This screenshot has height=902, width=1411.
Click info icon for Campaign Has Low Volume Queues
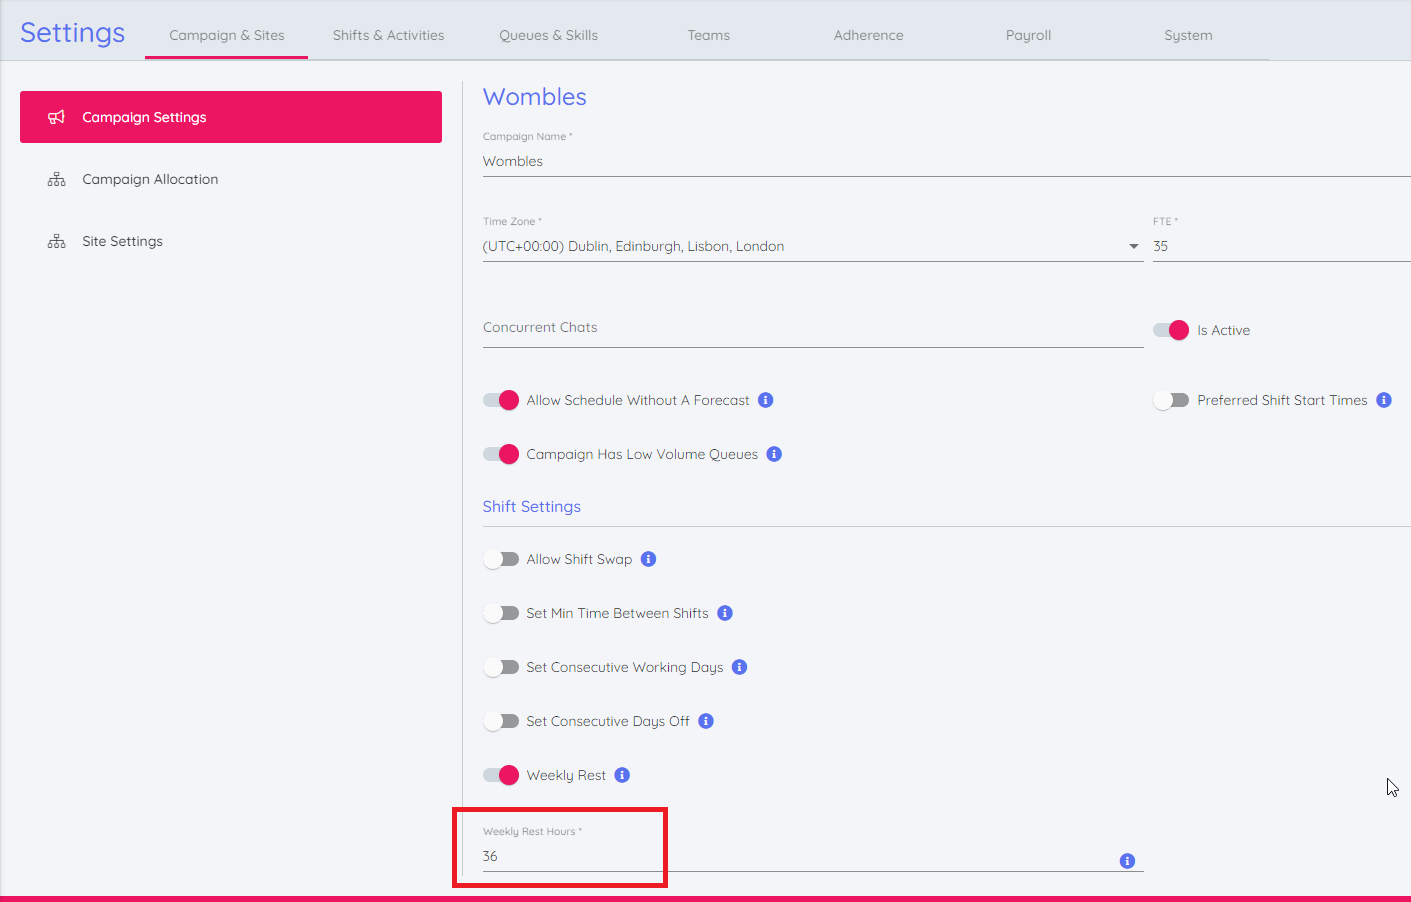pos(774,454)
